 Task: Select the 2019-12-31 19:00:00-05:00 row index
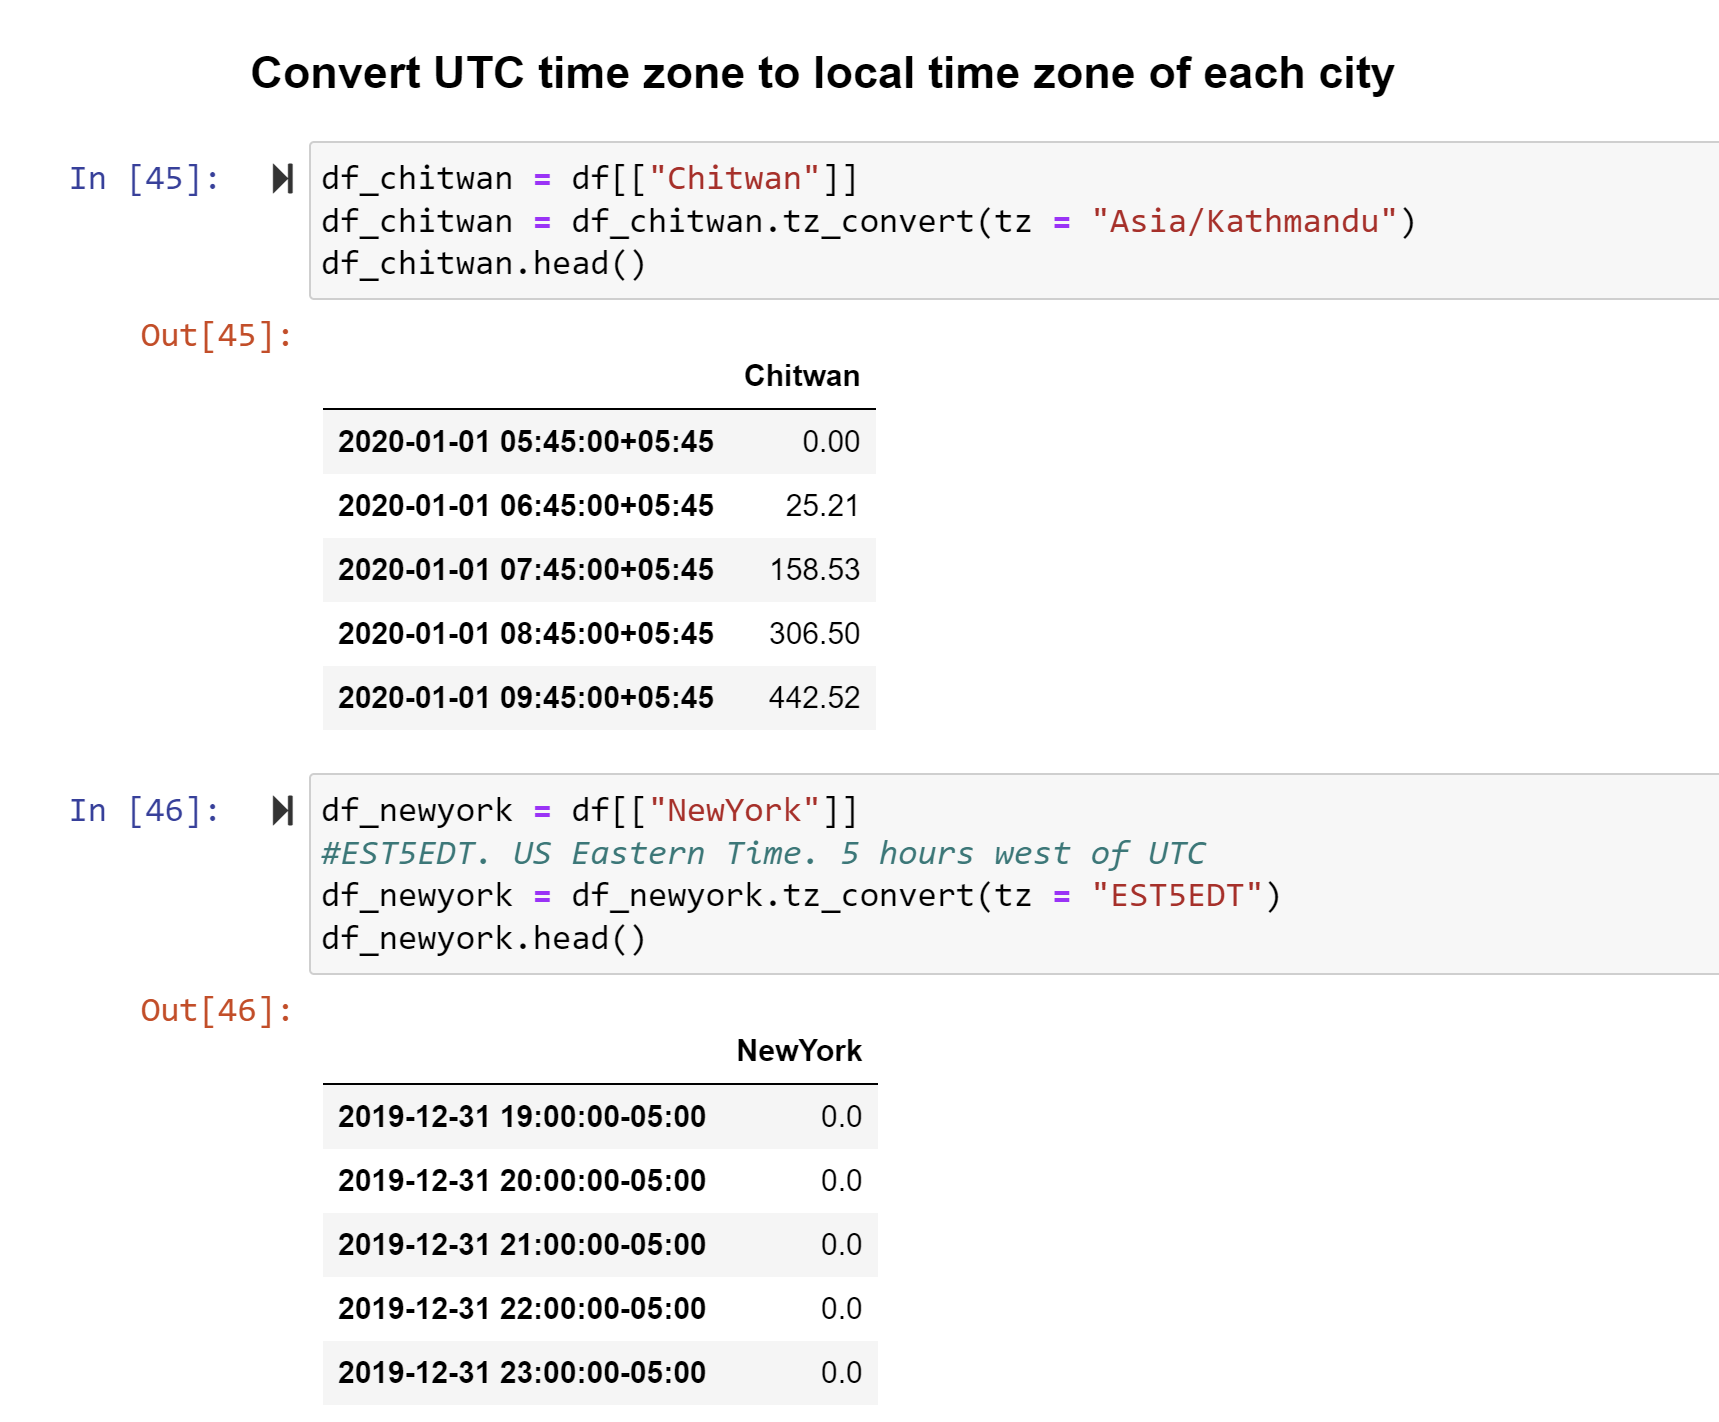522,1117
